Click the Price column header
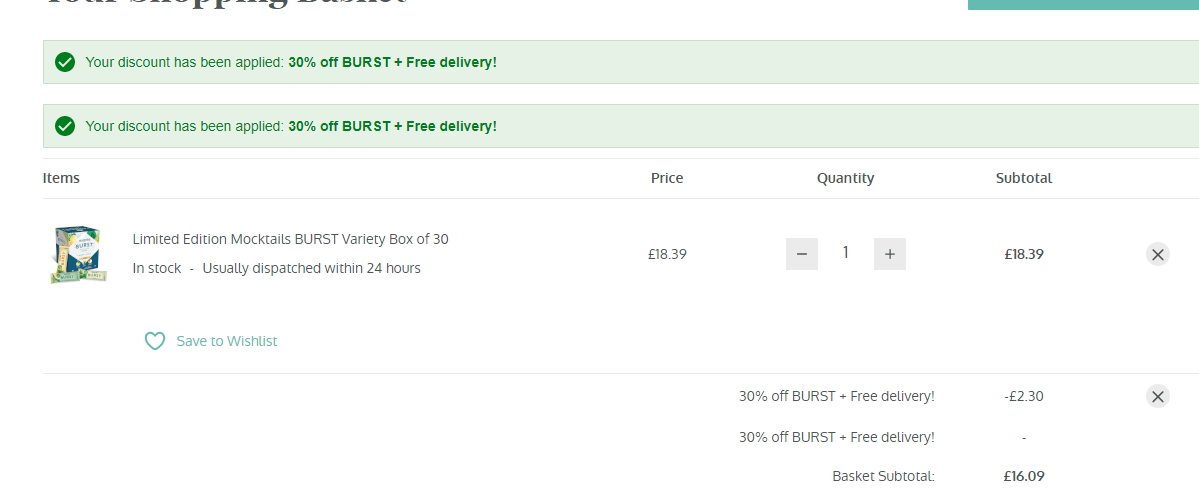This screenshot has width=1199, height=493. pyautogui.click(x=667, y=178)
